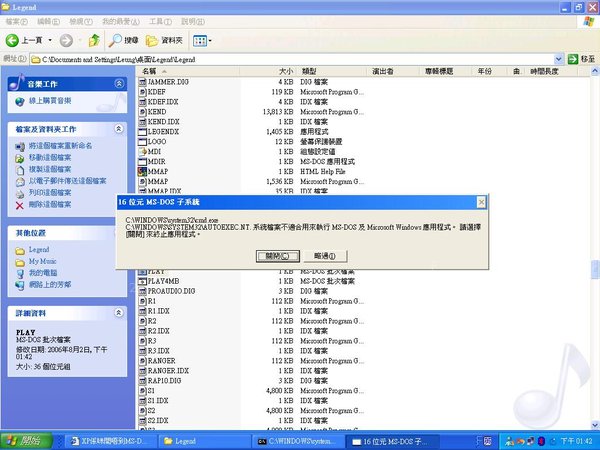This screenshot has height=450, width=600.
Task: Open the Back button history dropdown arrow
Action: (x=50, y=40)
